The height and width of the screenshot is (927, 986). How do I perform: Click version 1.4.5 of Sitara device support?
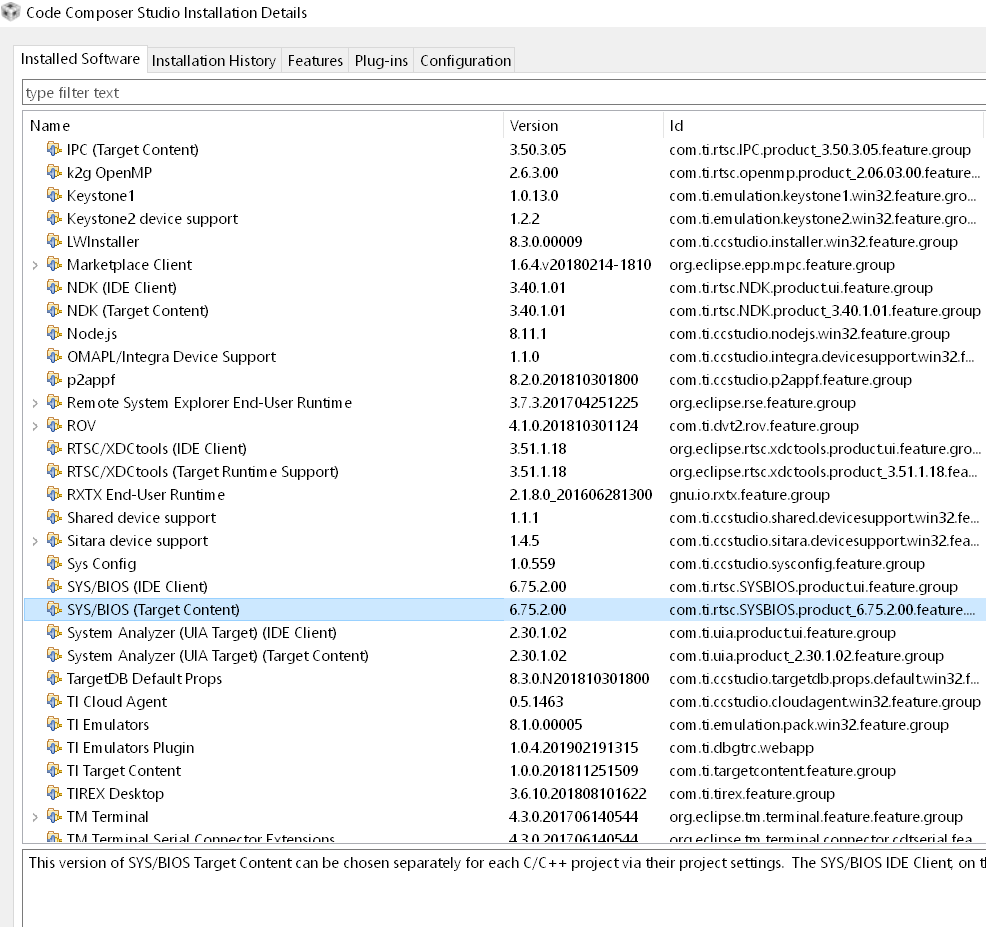click(x=524, y=541)
